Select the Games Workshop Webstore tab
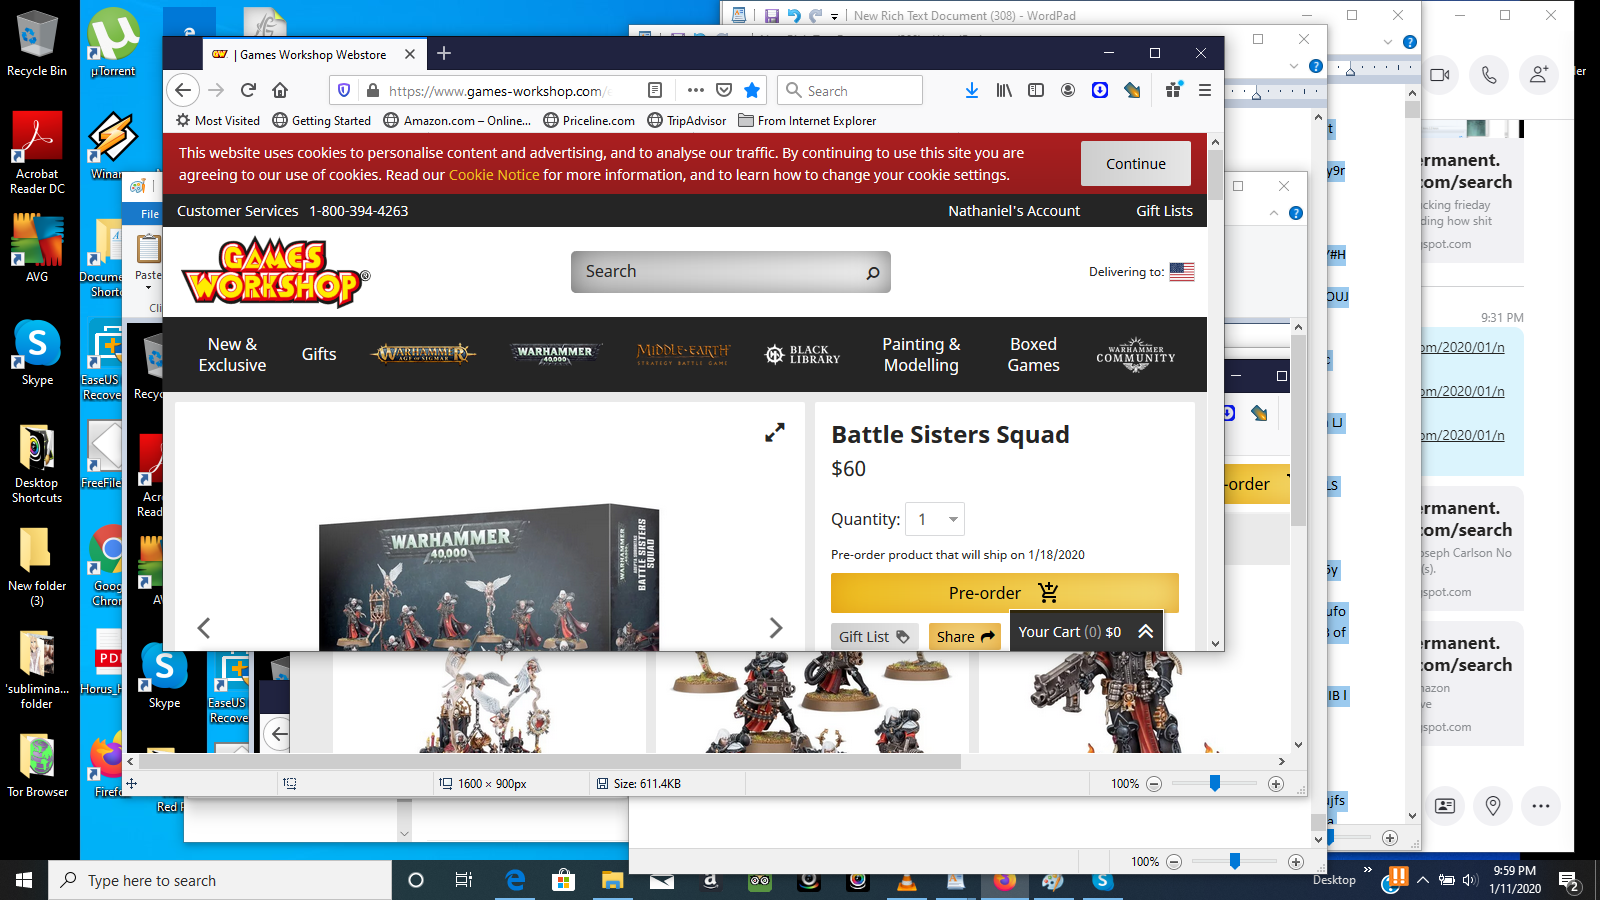 tap(313, 54)
